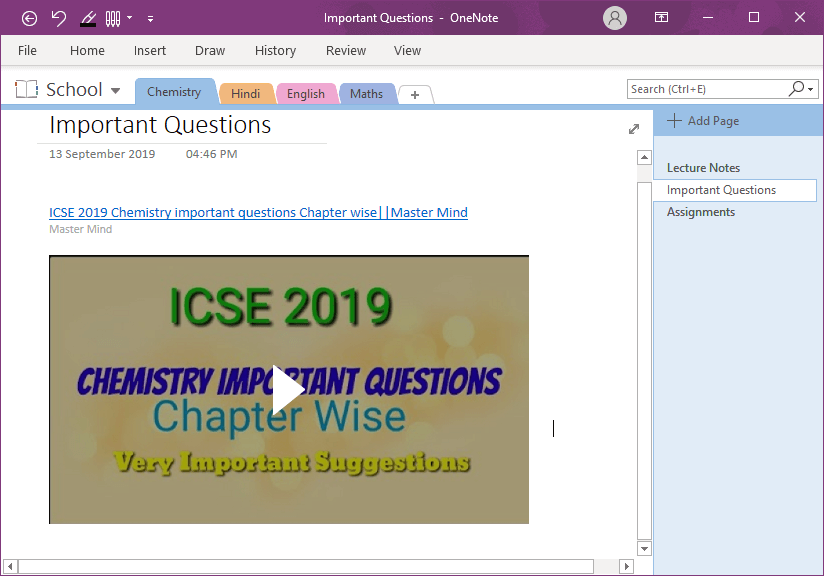The image size is (824, 576).
Task: Open the pen set dropdown arrow
Action: 129,18
